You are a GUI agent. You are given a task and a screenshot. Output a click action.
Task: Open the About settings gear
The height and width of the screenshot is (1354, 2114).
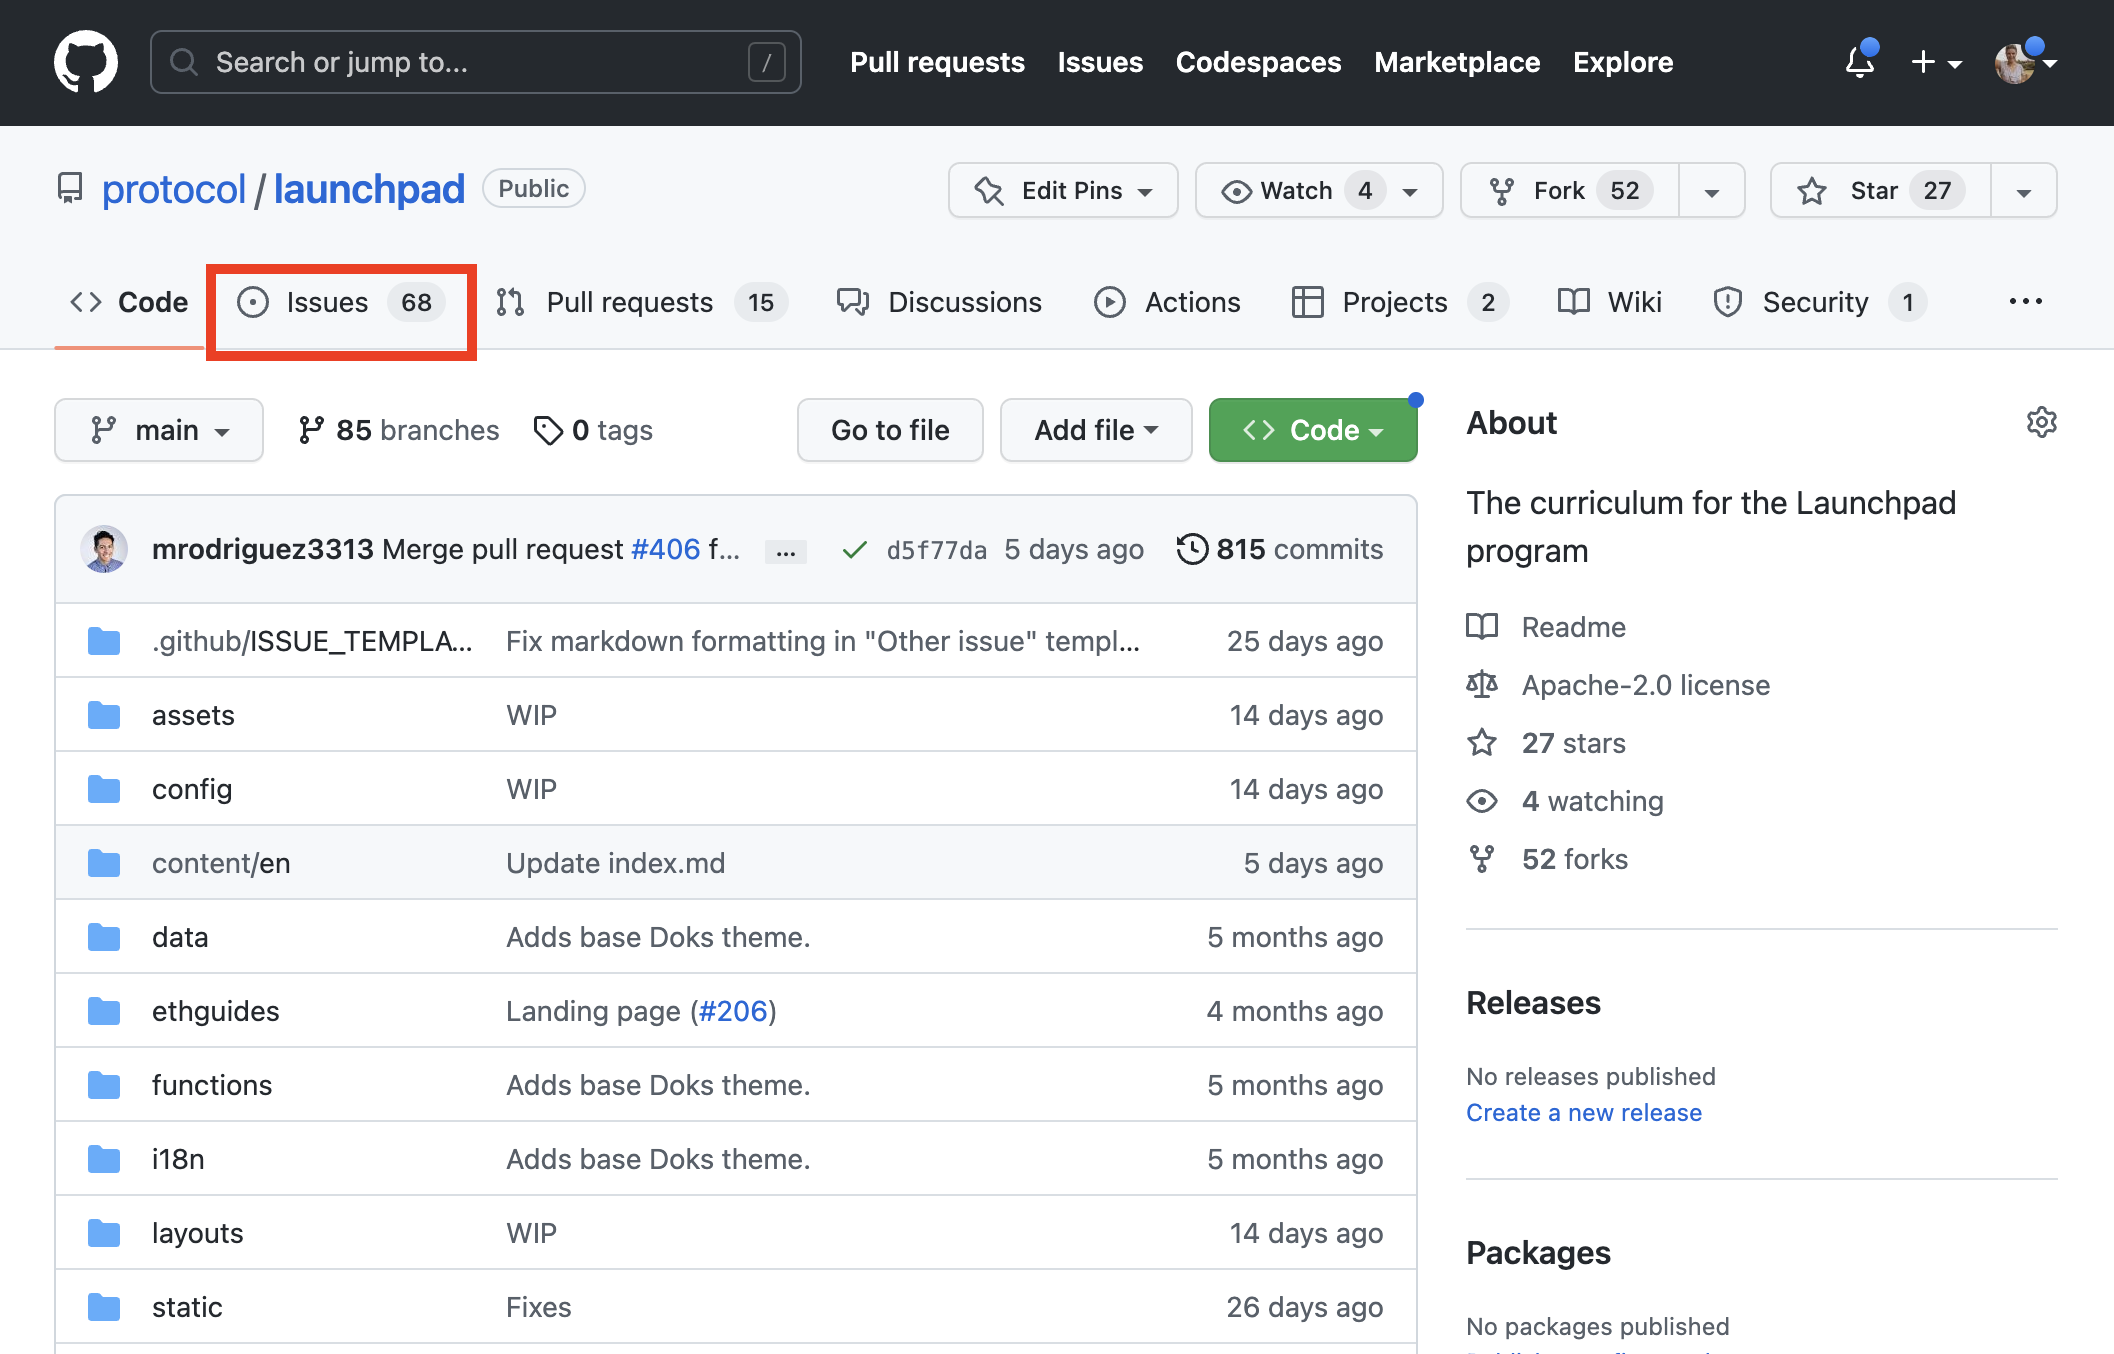coord(2041,422)
